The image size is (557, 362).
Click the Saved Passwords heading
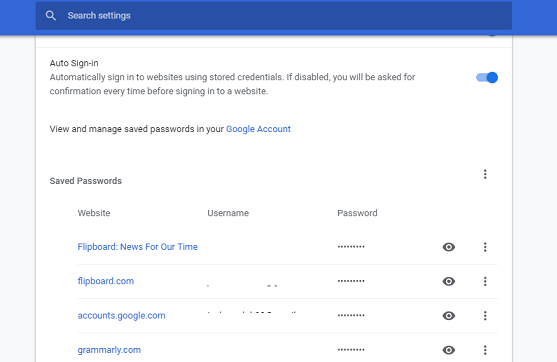click(x=86, y=181)
